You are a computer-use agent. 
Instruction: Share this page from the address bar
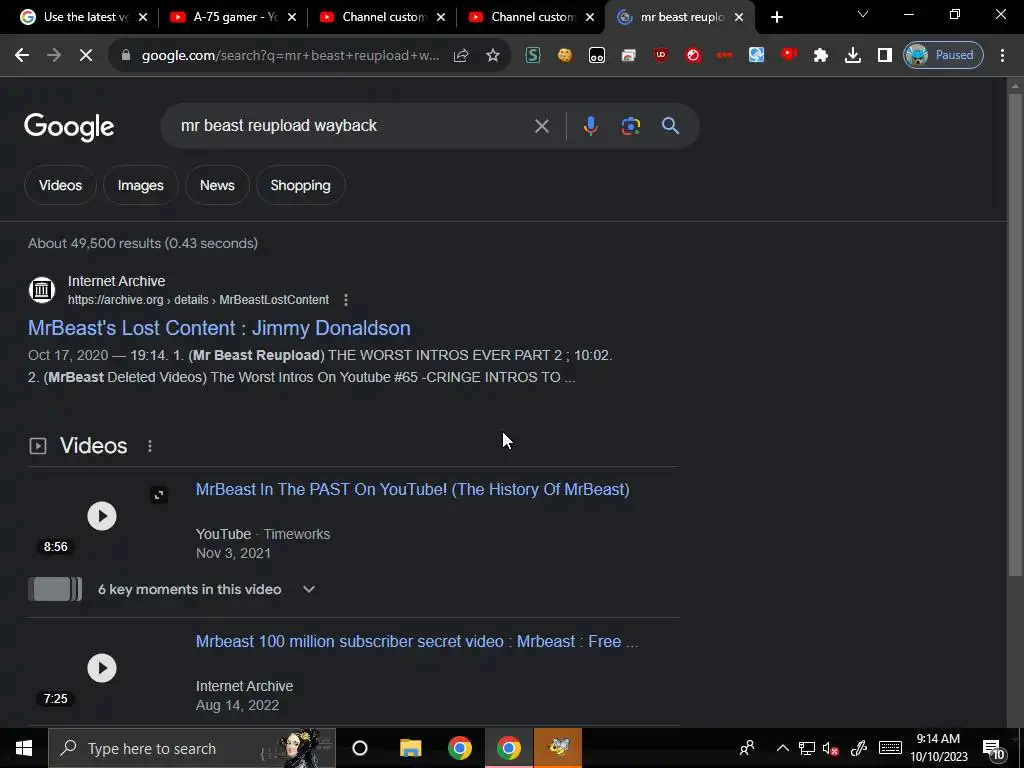tap(461, 56)
